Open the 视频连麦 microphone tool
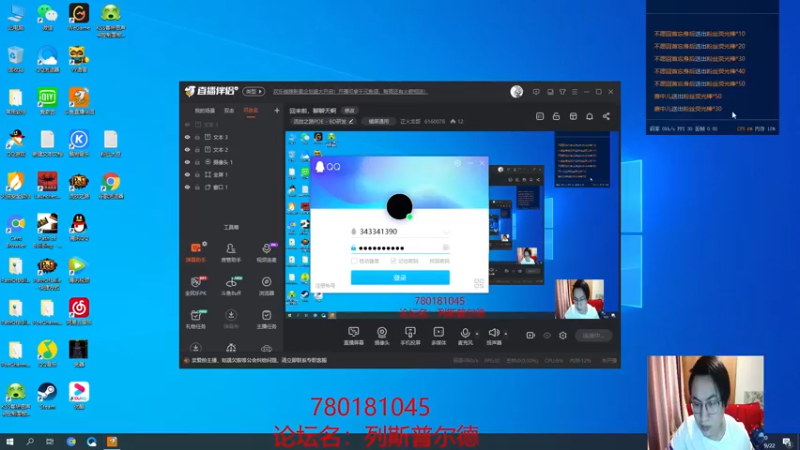This screenshot has width=800, height=450. point(266,252)
